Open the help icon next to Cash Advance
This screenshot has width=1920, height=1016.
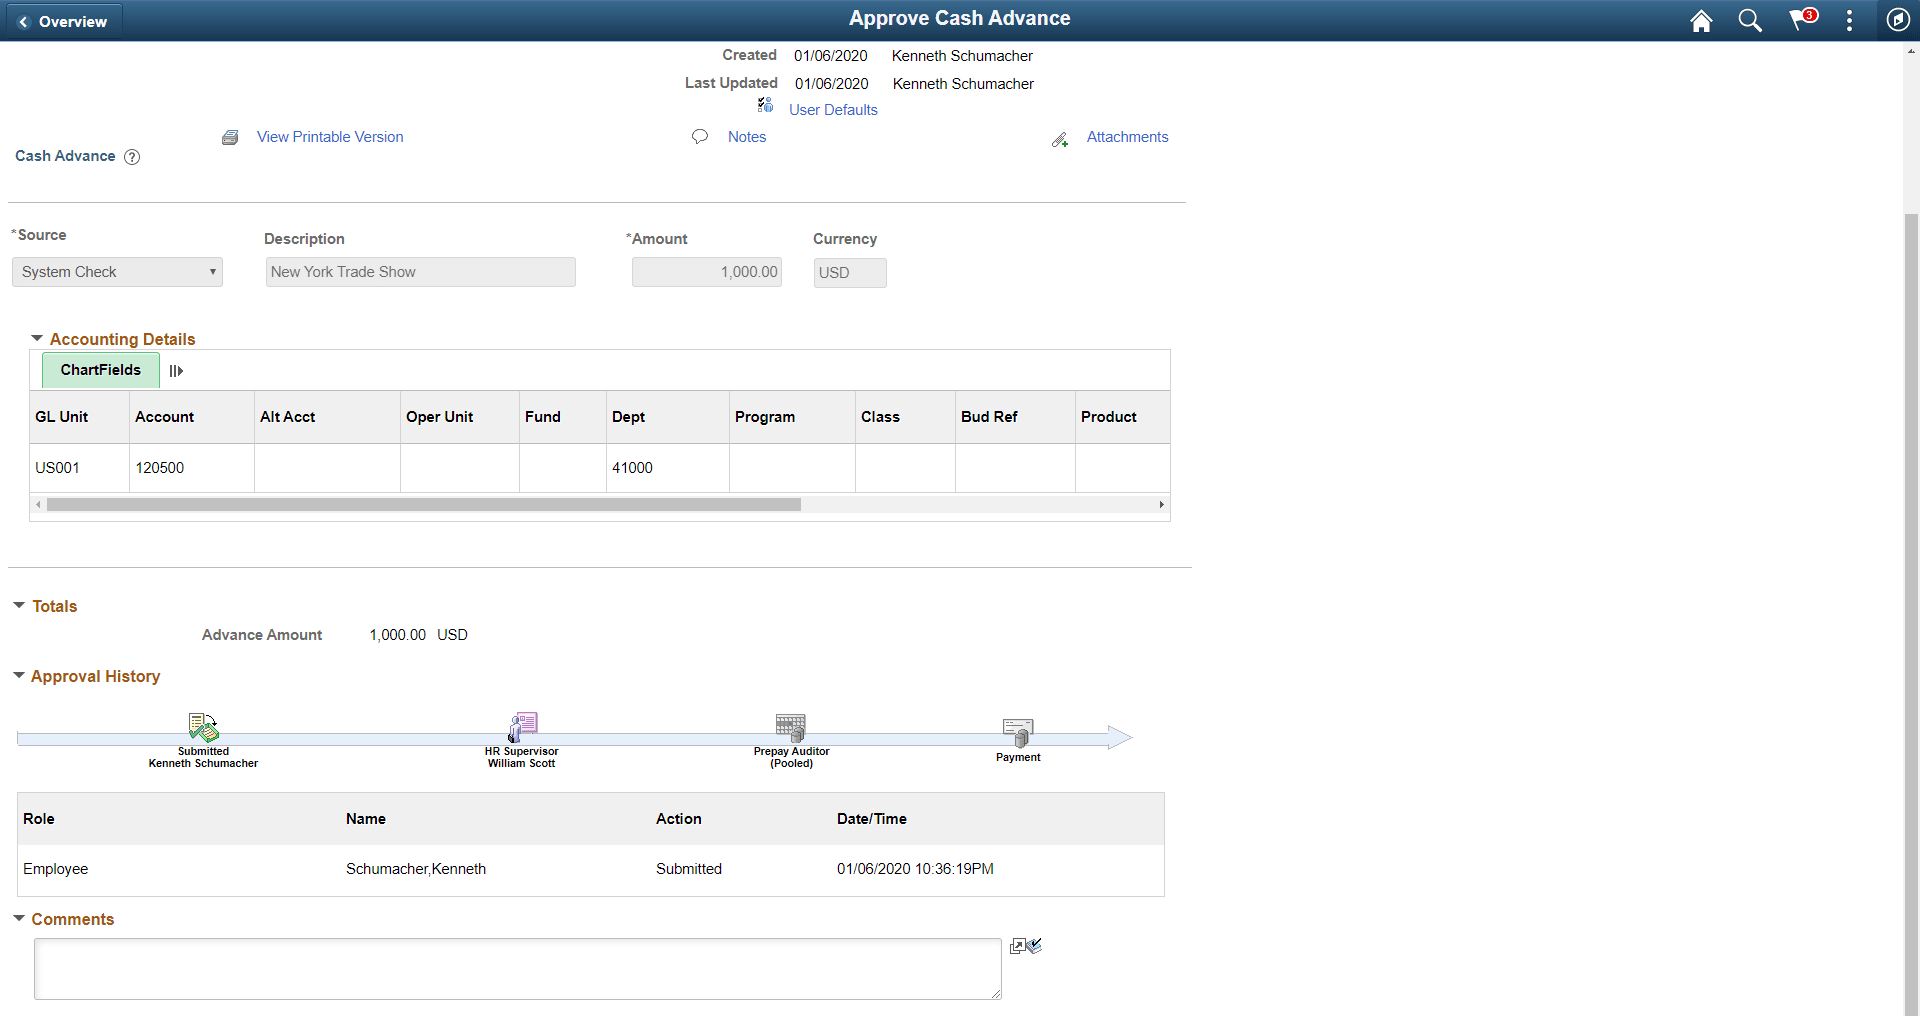click(x=131, y=157)
